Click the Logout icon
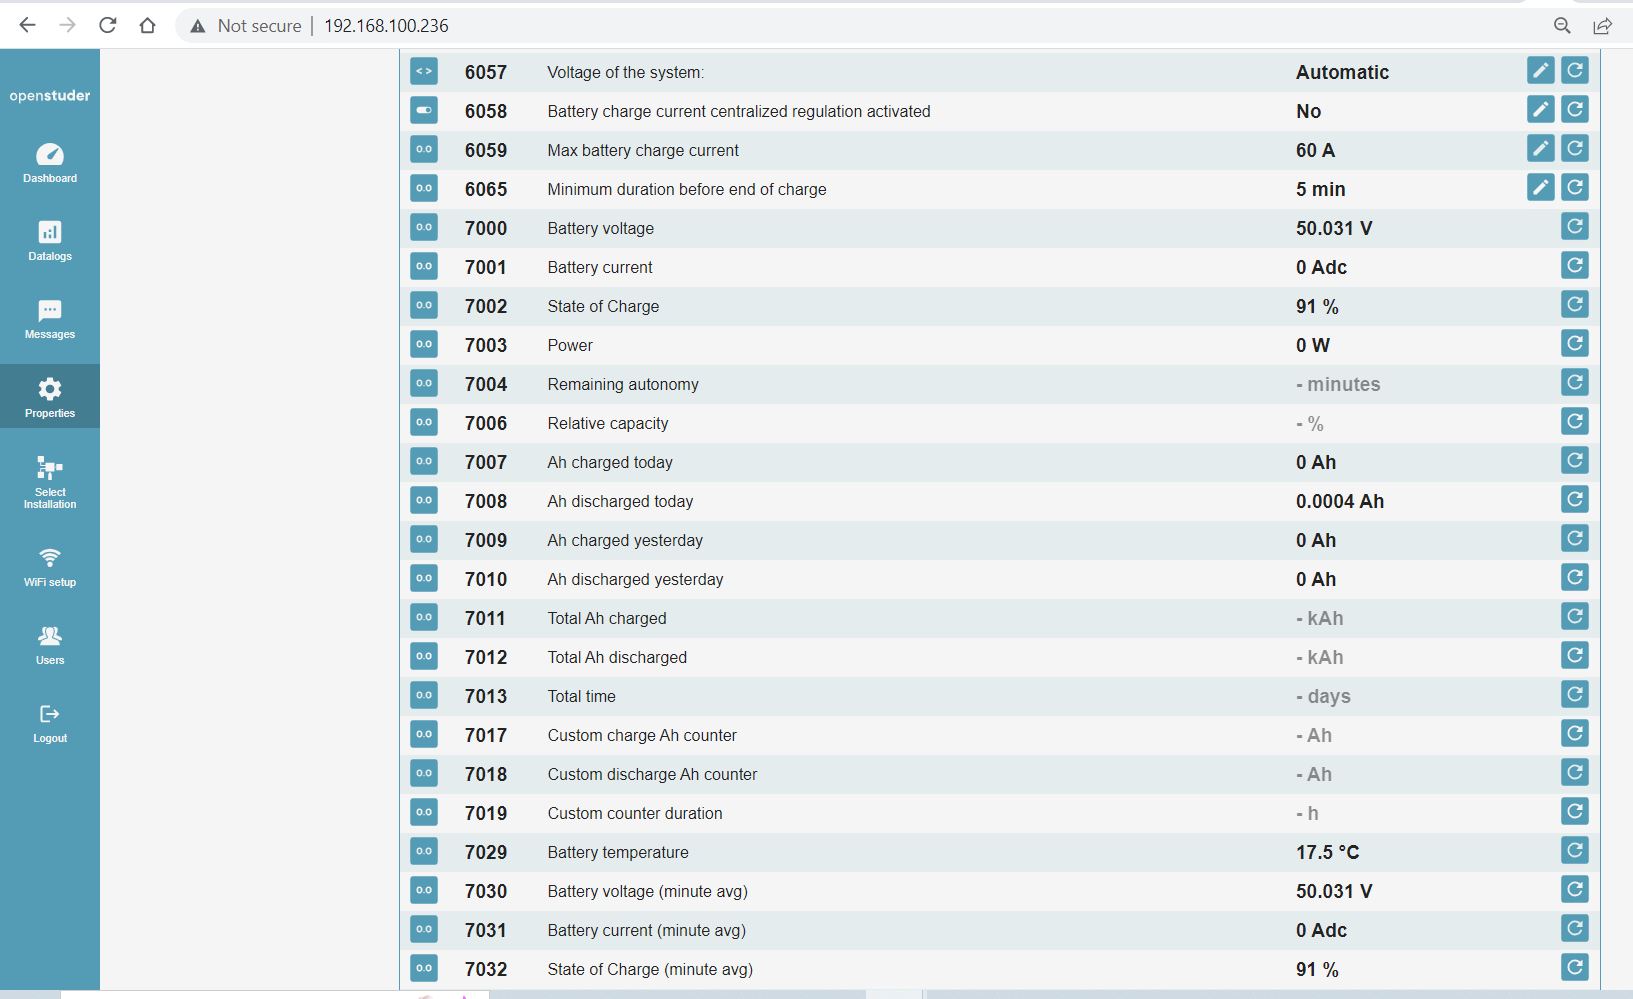Viewport: 1633px width, 999px height. click(x=50, y=714)
